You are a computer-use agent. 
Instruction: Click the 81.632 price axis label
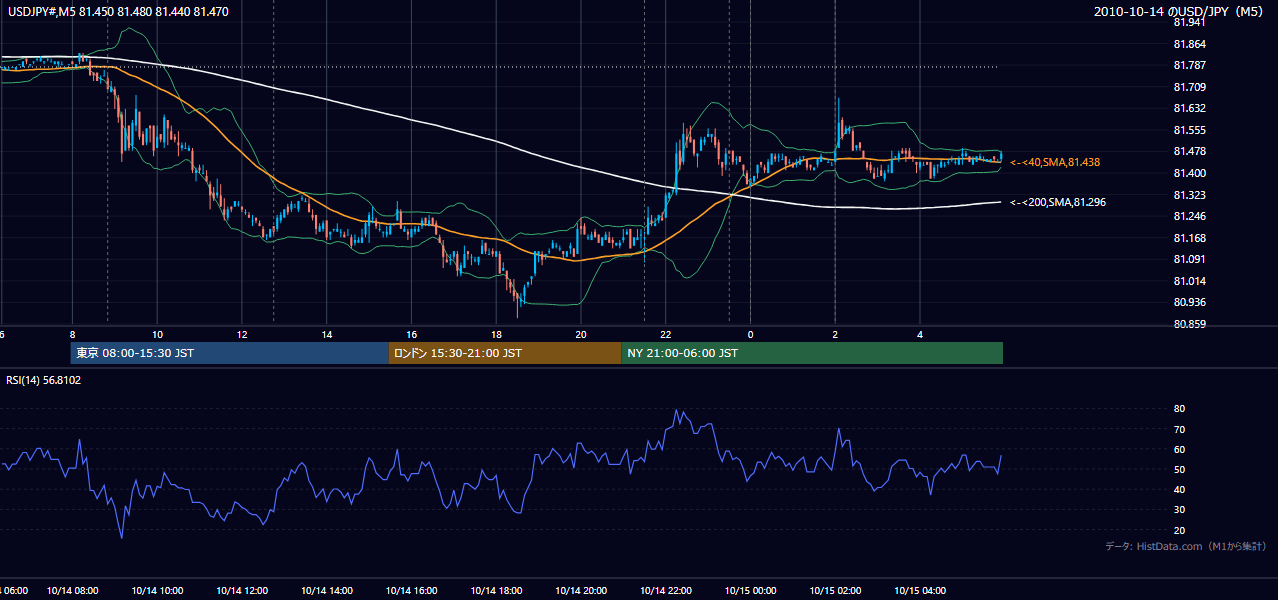tap(1189, 109)
